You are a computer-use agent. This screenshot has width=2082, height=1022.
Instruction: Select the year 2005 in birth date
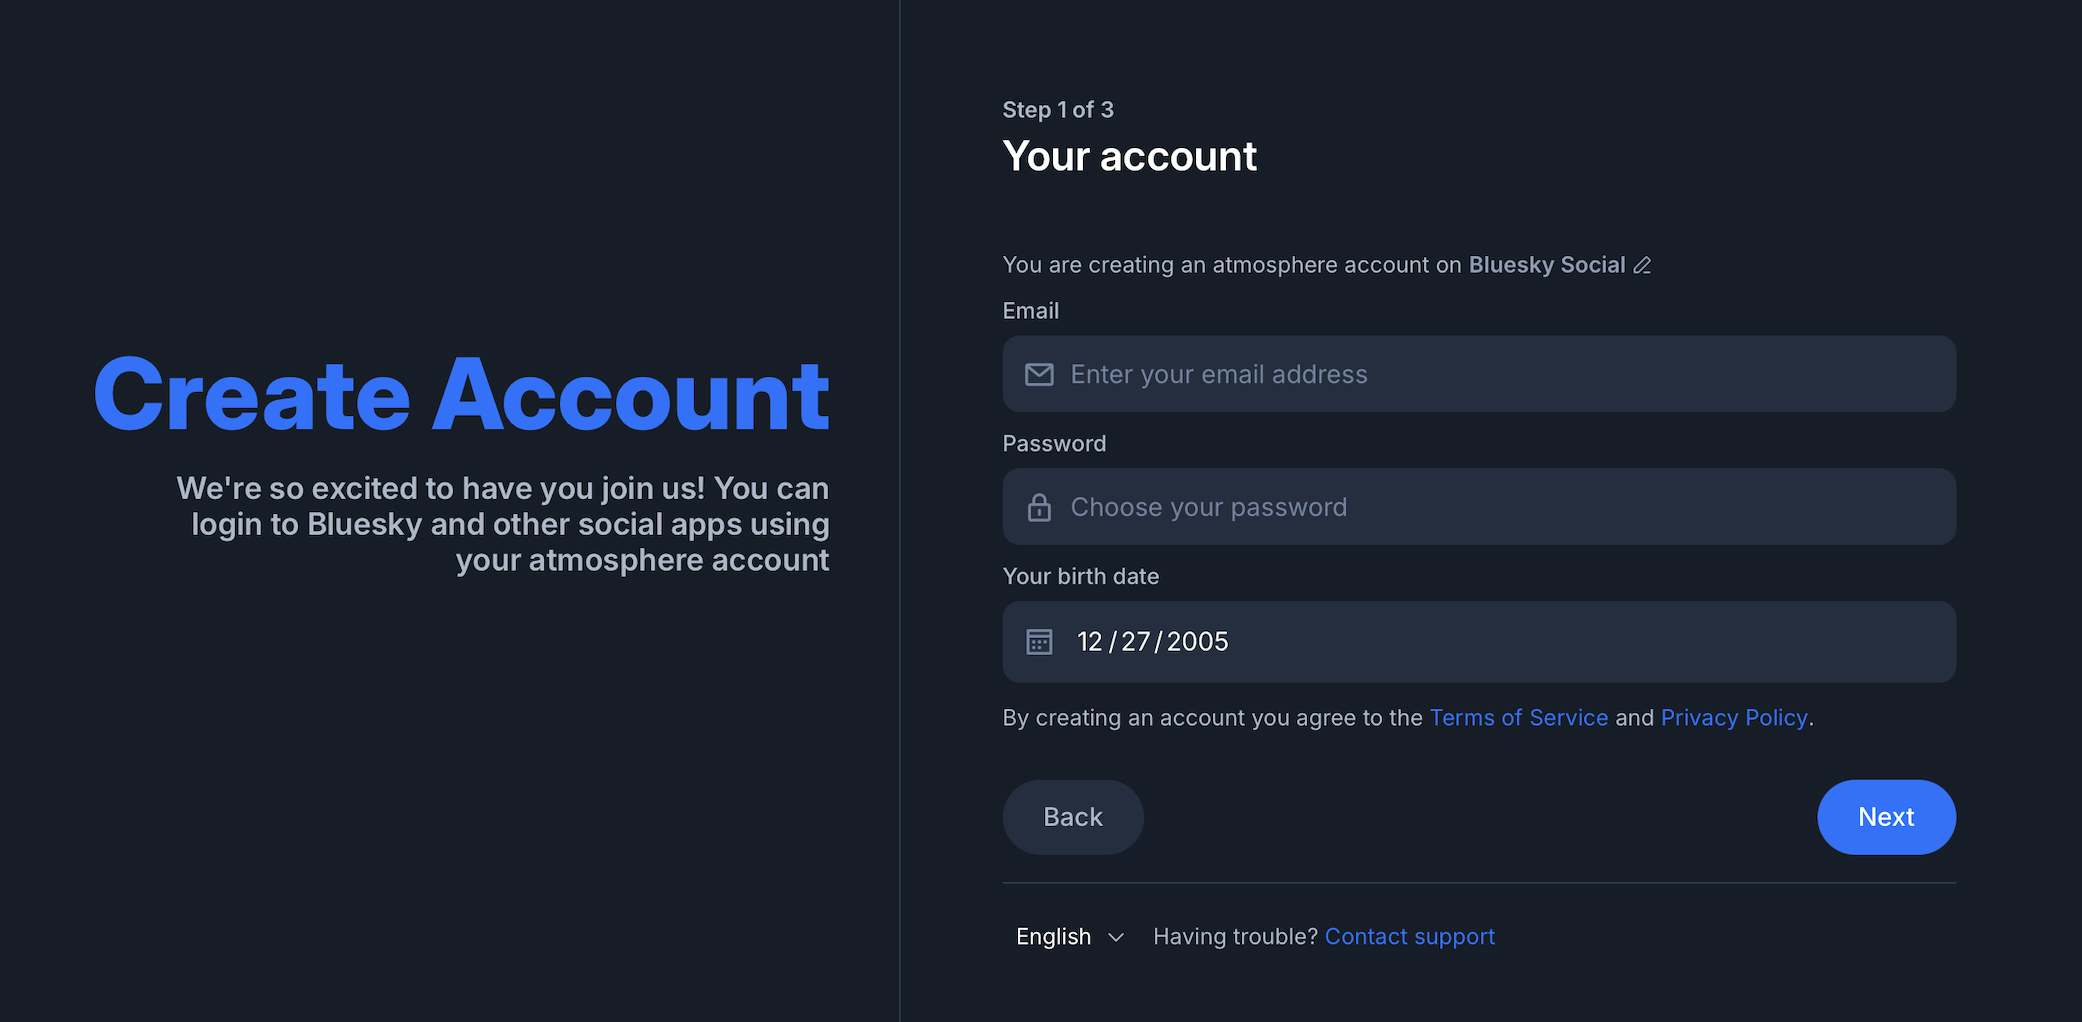point(1197,642)
